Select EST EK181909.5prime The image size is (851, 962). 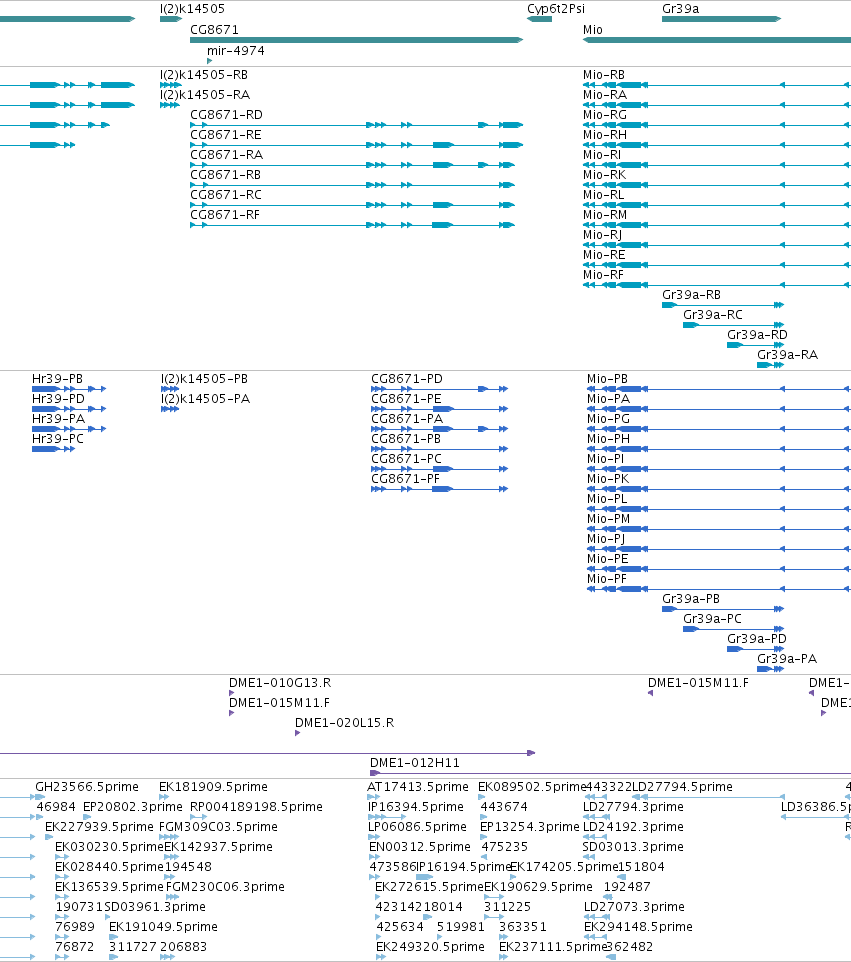pyautogui.click(x=213, y=787)
